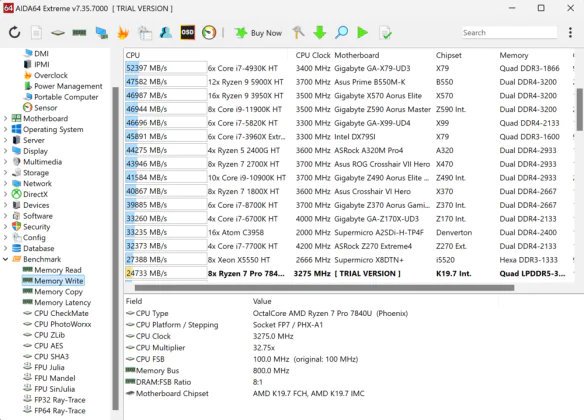Focus the Search input field
This screenshot has height=420, width=584.
[x=510, y=33]
